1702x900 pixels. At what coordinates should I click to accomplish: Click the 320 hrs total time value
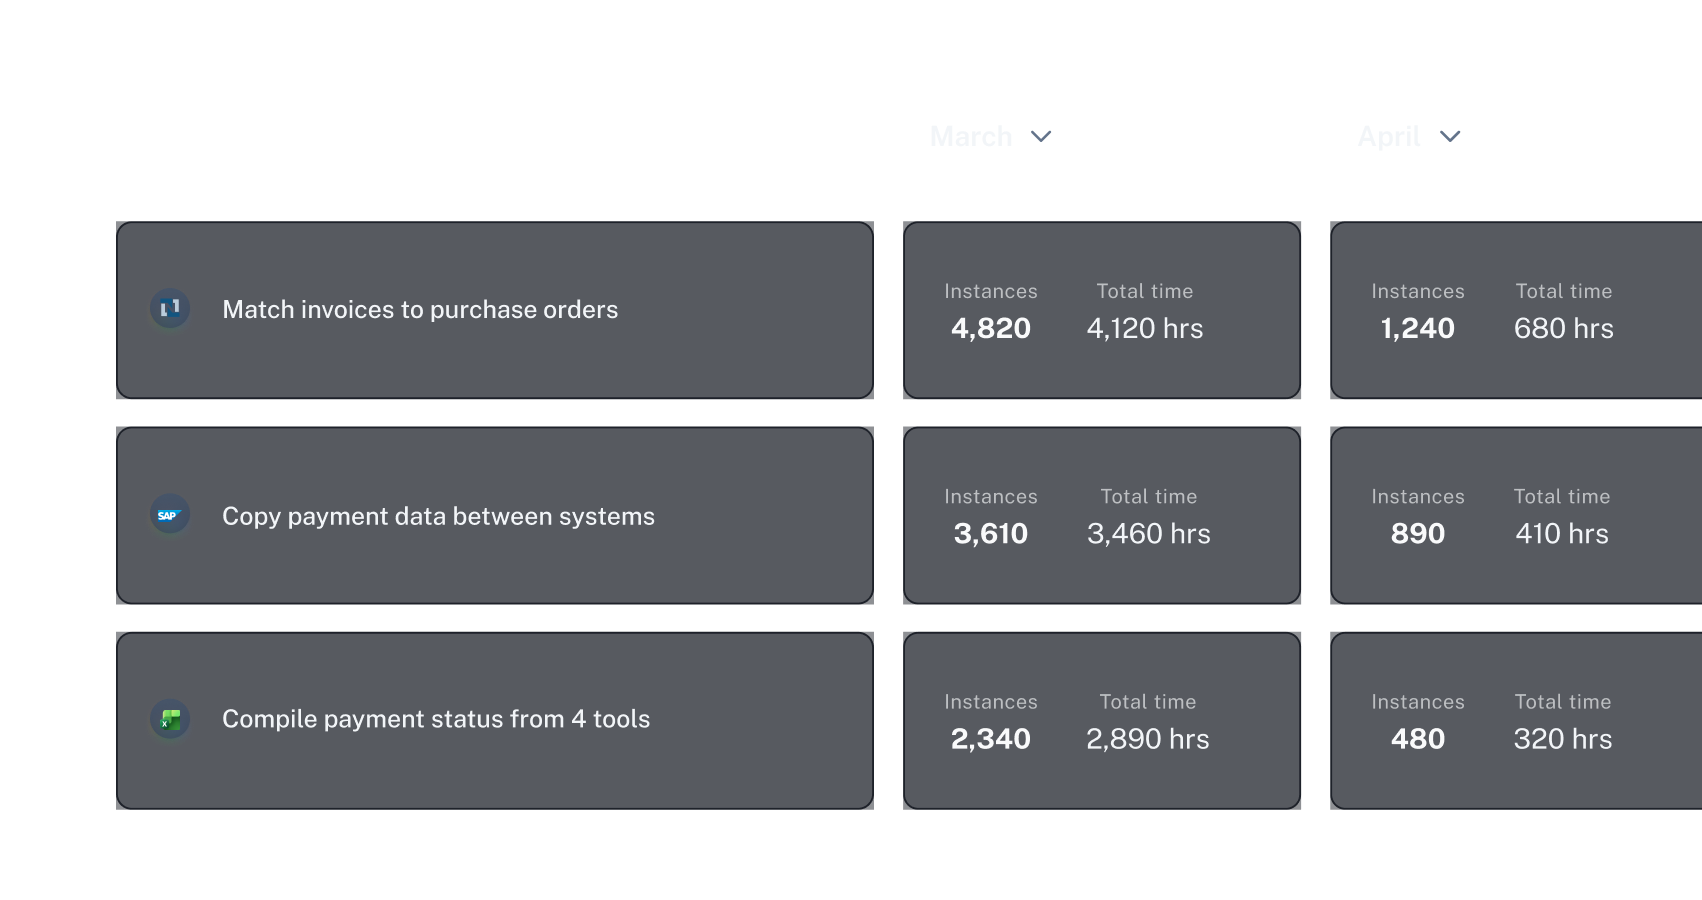pyautogui.click(x=1562, y=739)
